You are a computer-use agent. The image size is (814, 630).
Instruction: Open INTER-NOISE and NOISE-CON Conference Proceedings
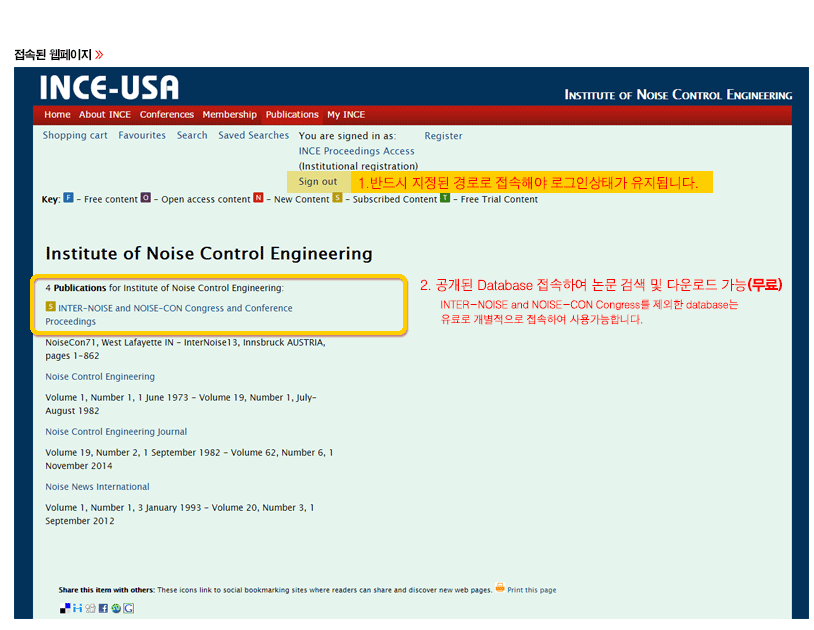coord(169,314)
